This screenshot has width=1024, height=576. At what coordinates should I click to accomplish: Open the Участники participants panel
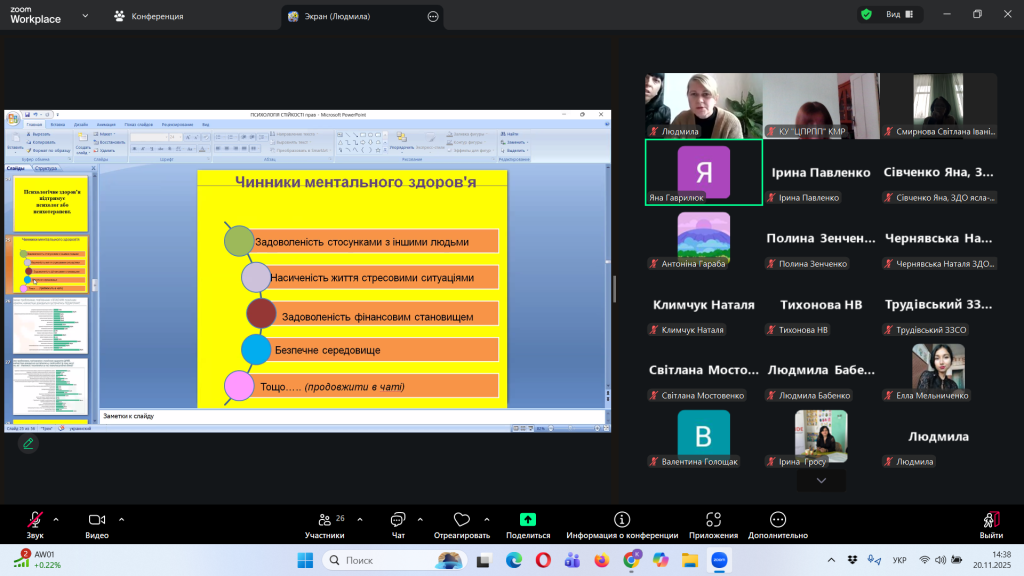pyautogui.click(x=324, y=520)
